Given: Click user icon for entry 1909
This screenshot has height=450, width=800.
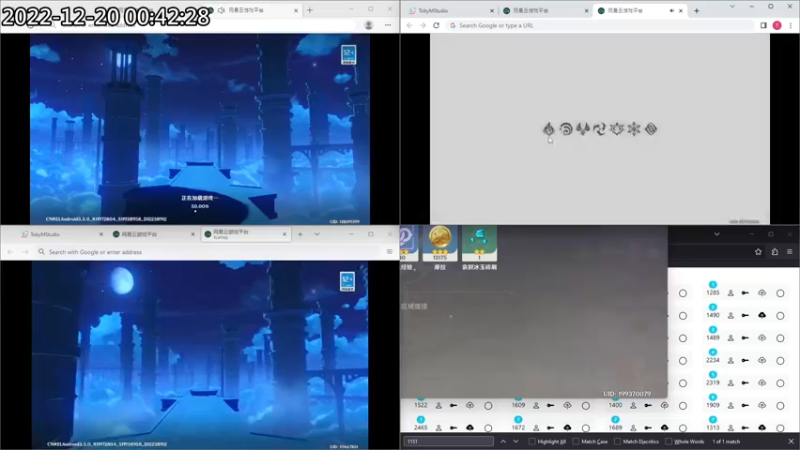Looking at the screenshot, I should [x=731, y=405].
